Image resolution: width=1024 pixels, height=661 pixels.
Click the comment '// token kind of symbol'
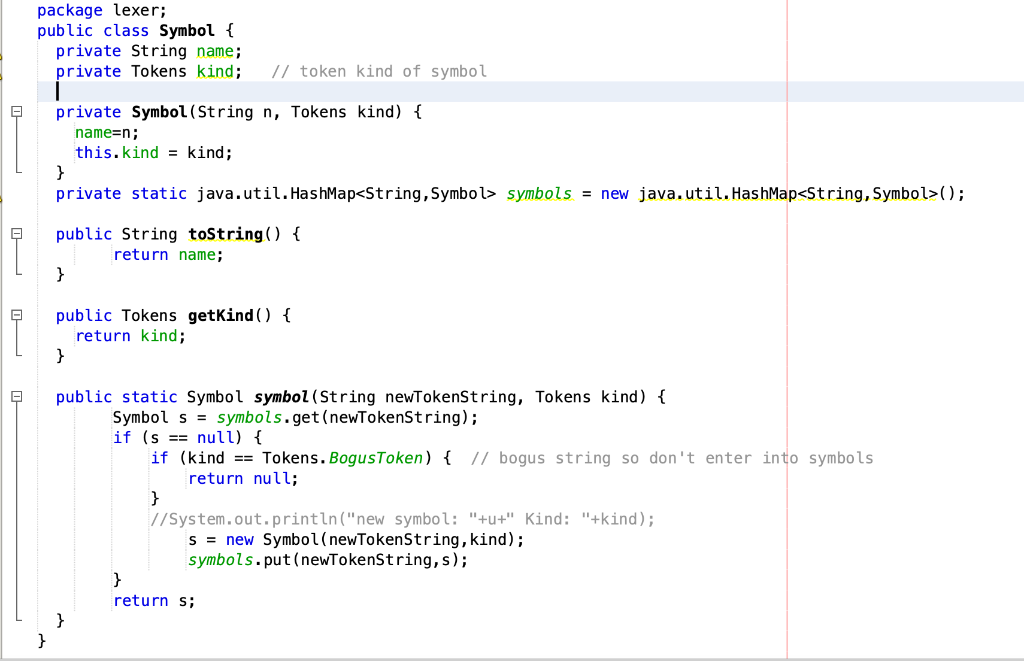[x=379, y=71]
